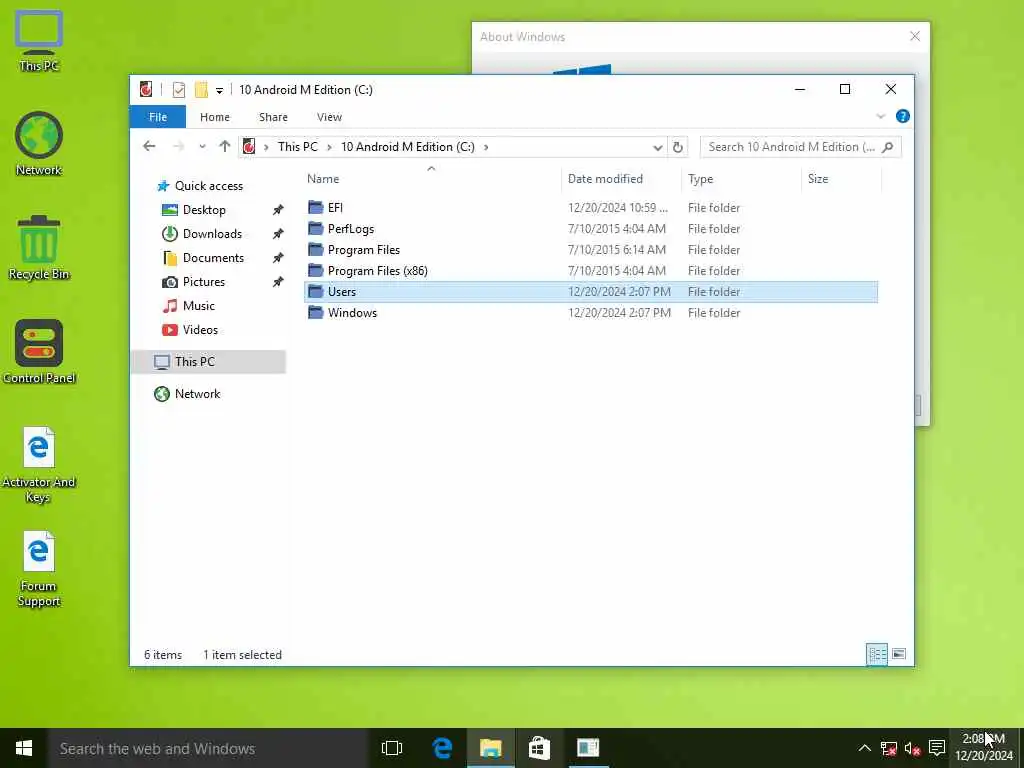Open the Forum Support shortcut
The height and width of the screenshot is (768, 1024).
pos(39,569)
